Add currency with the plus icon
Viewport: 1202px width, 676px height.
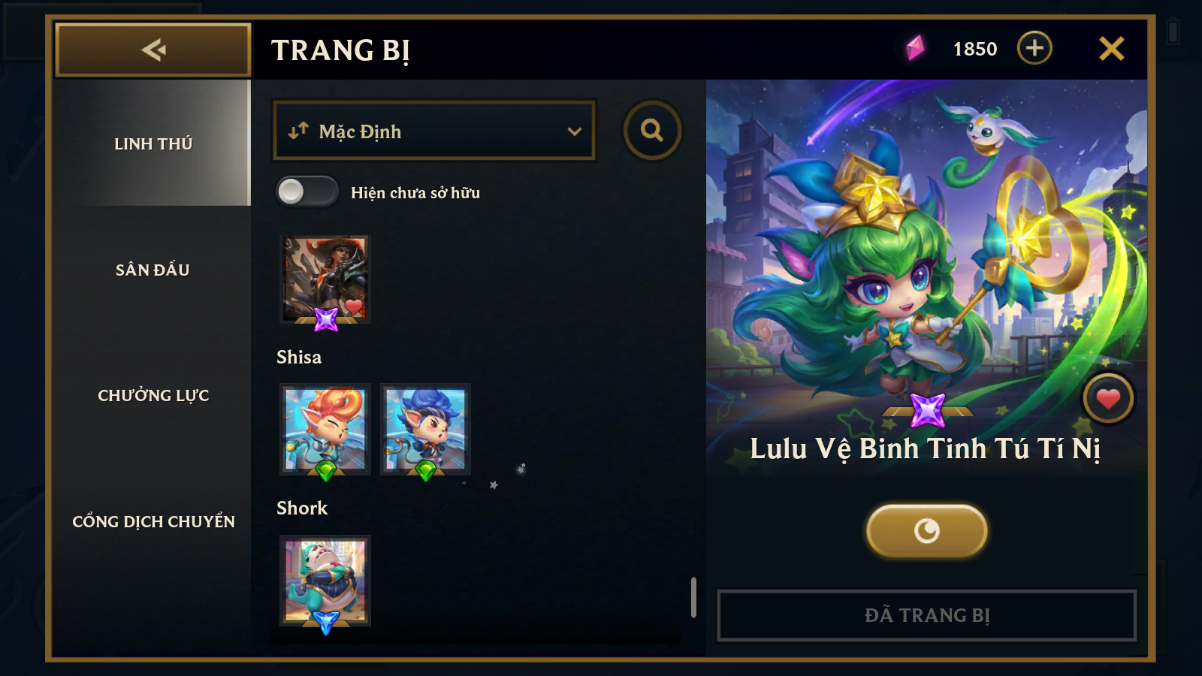point(1035,47)
